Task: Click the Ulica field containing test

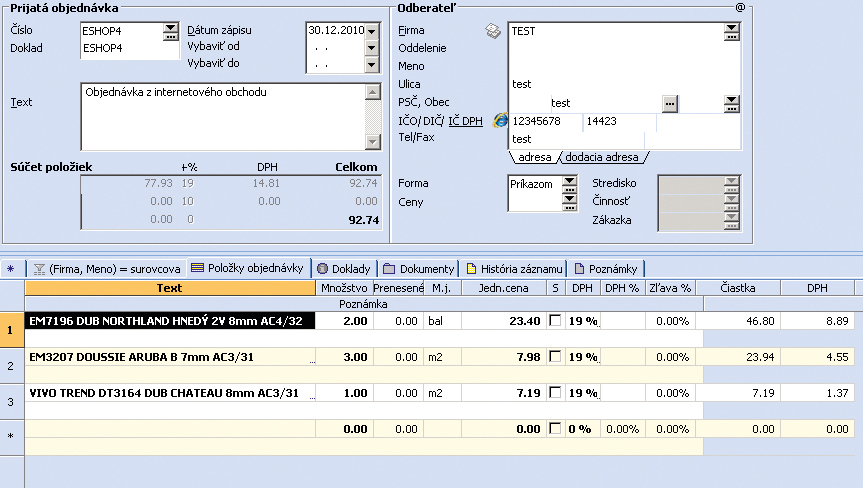Action: coord(624,84)
